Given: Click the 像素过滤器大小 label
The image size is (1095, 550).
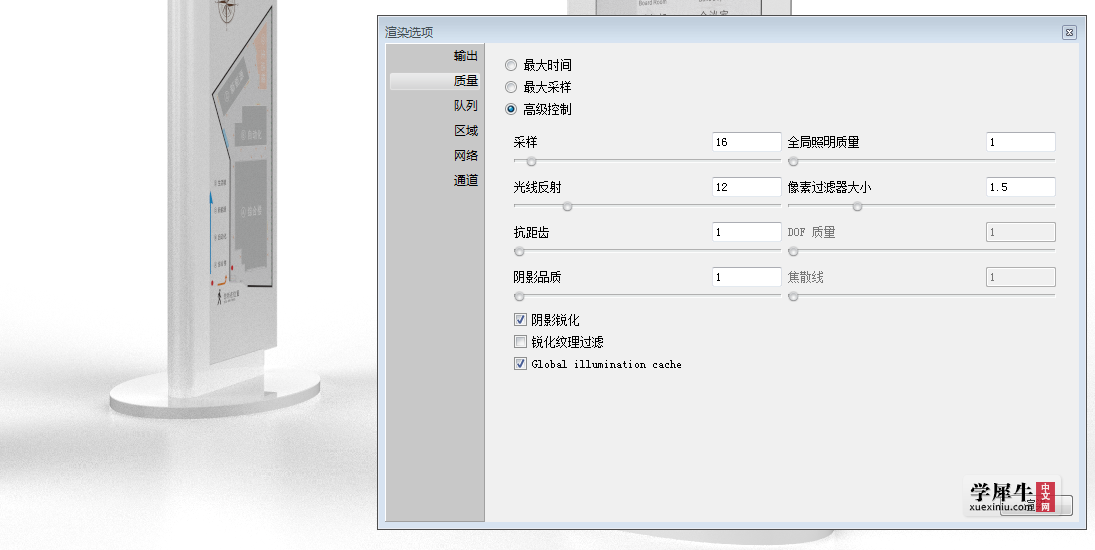Looking at the screenshot, I should [x=830, y=187].
